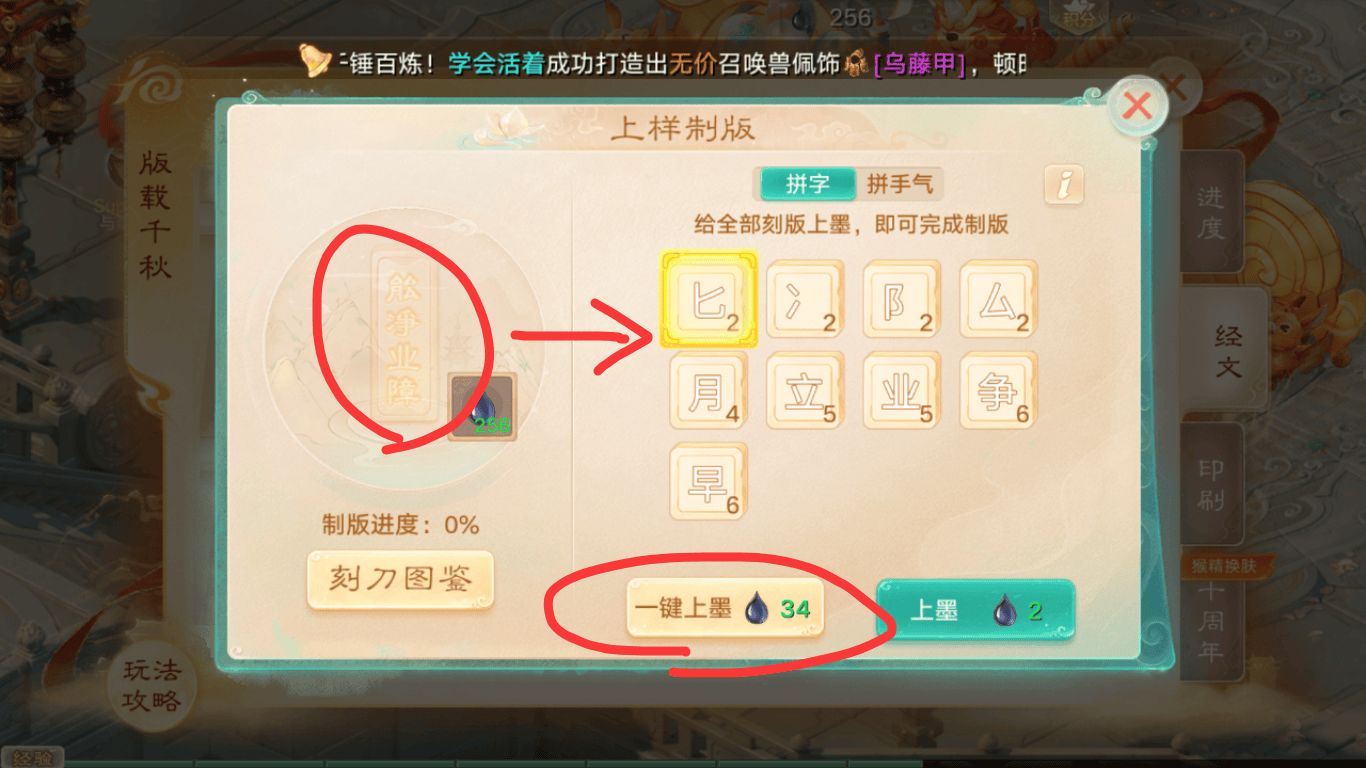Click the green 上墨 button

[x=975, y=610]
